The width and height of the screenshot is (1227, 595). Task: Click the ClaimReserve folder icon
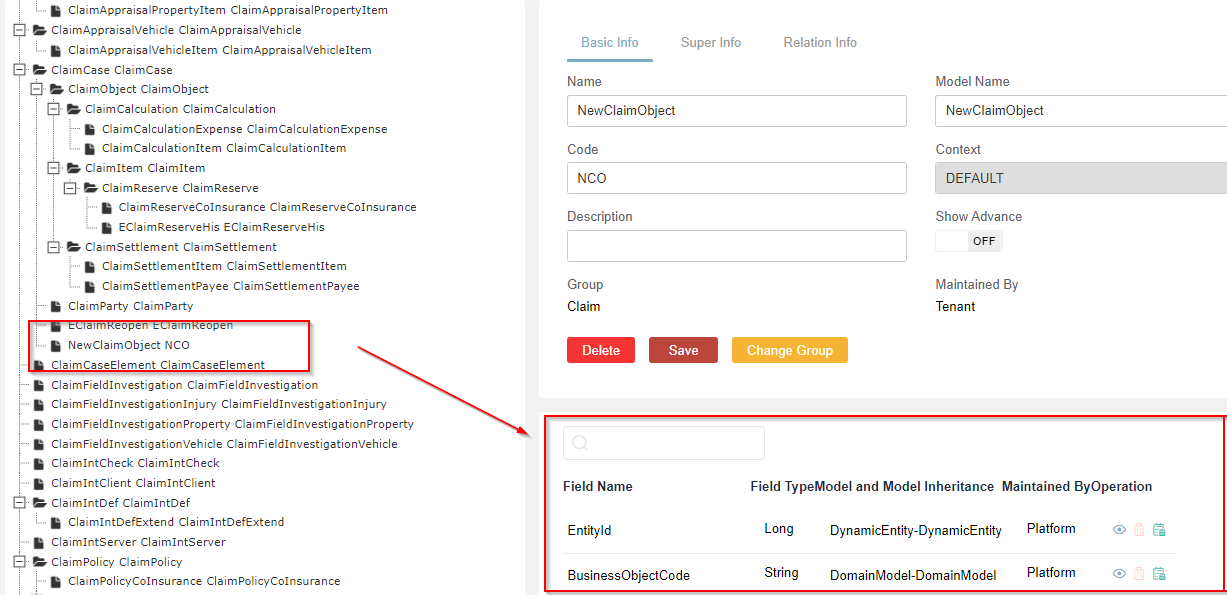[91, 188]
